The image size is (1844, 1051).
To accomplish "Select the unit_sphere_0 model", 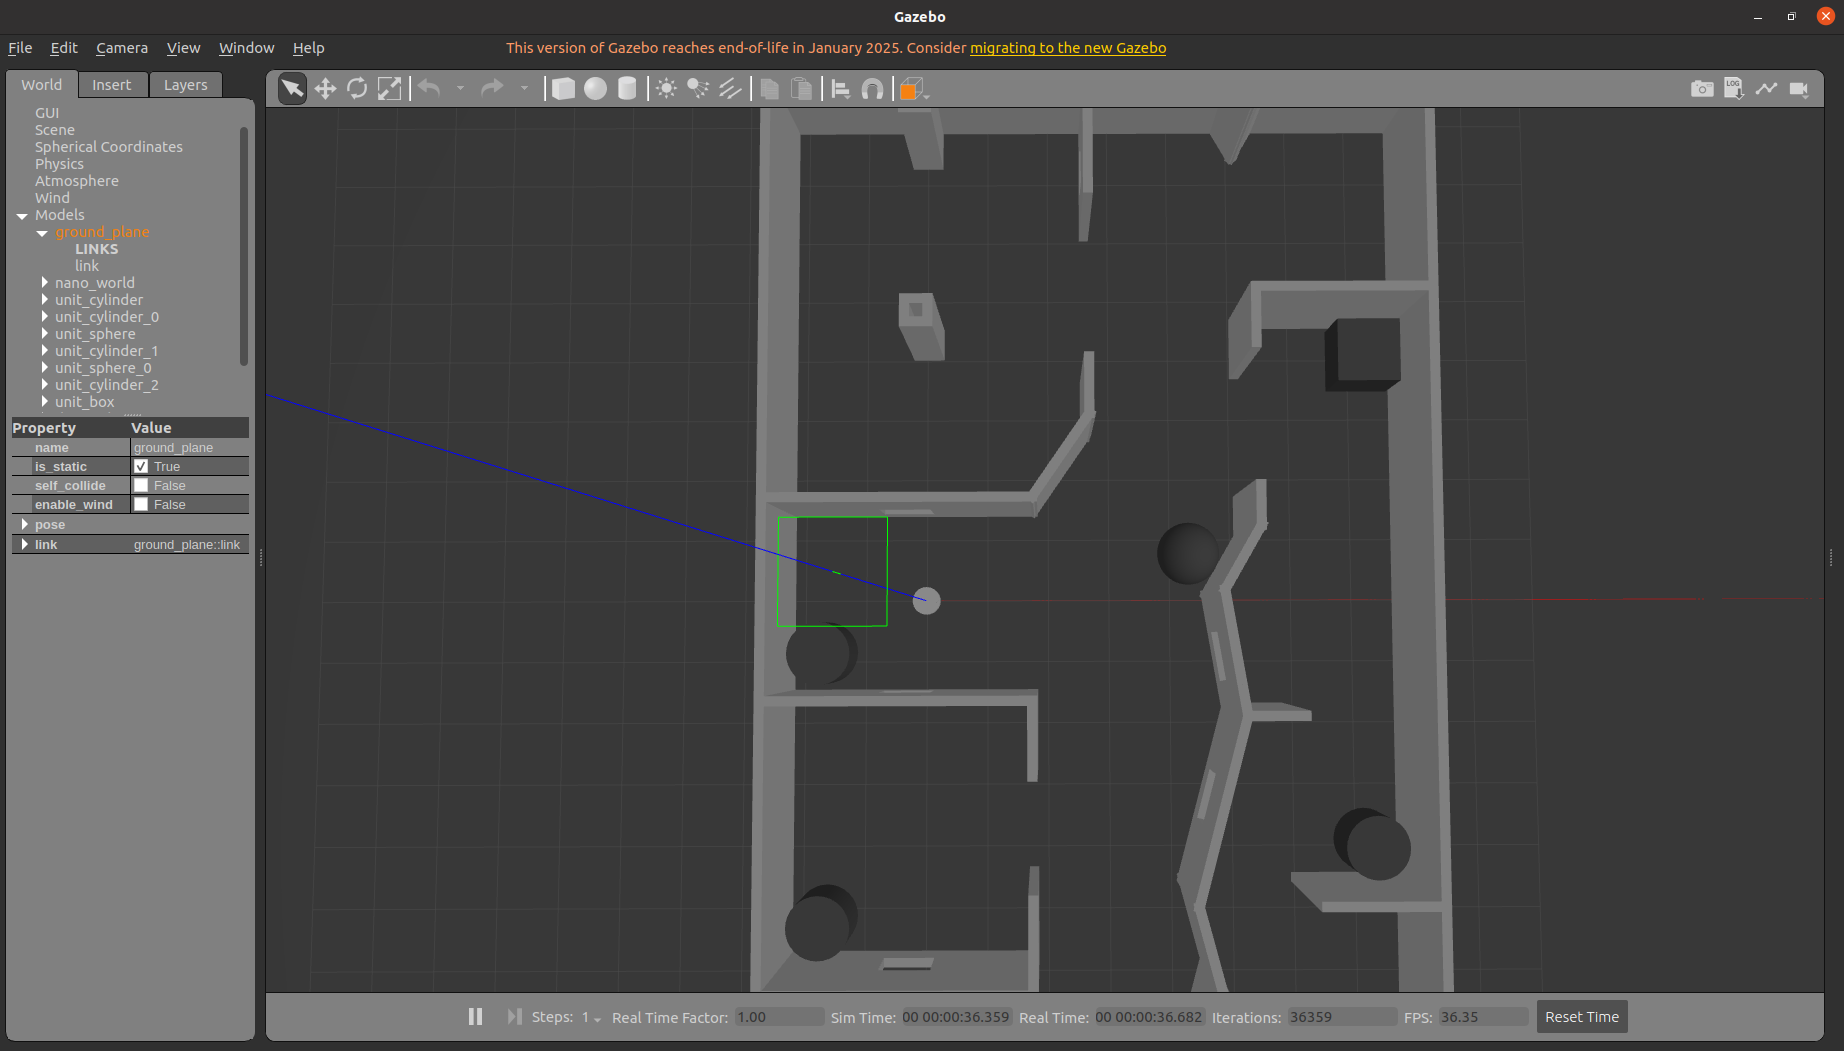I will [x=103, y=368].
